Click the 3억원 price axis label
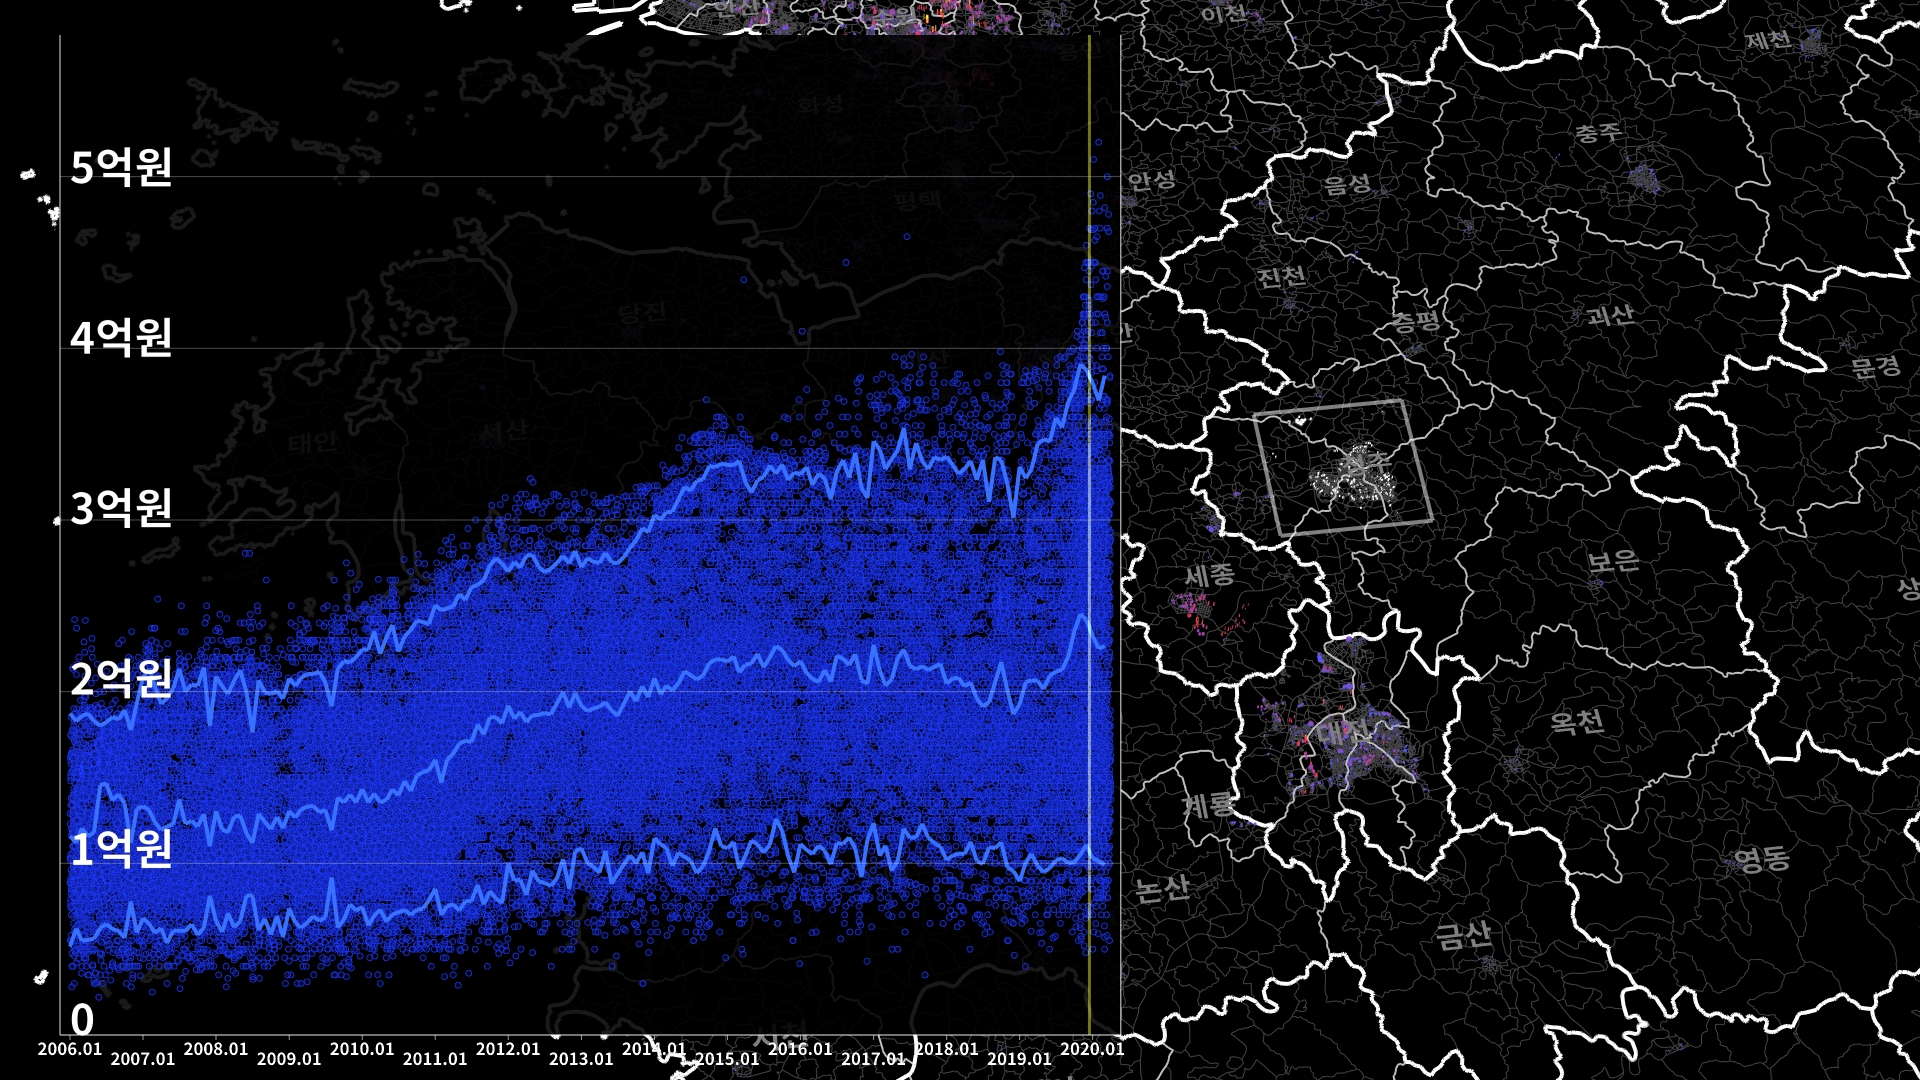The image size is (1920, 1080). (121, 508)
